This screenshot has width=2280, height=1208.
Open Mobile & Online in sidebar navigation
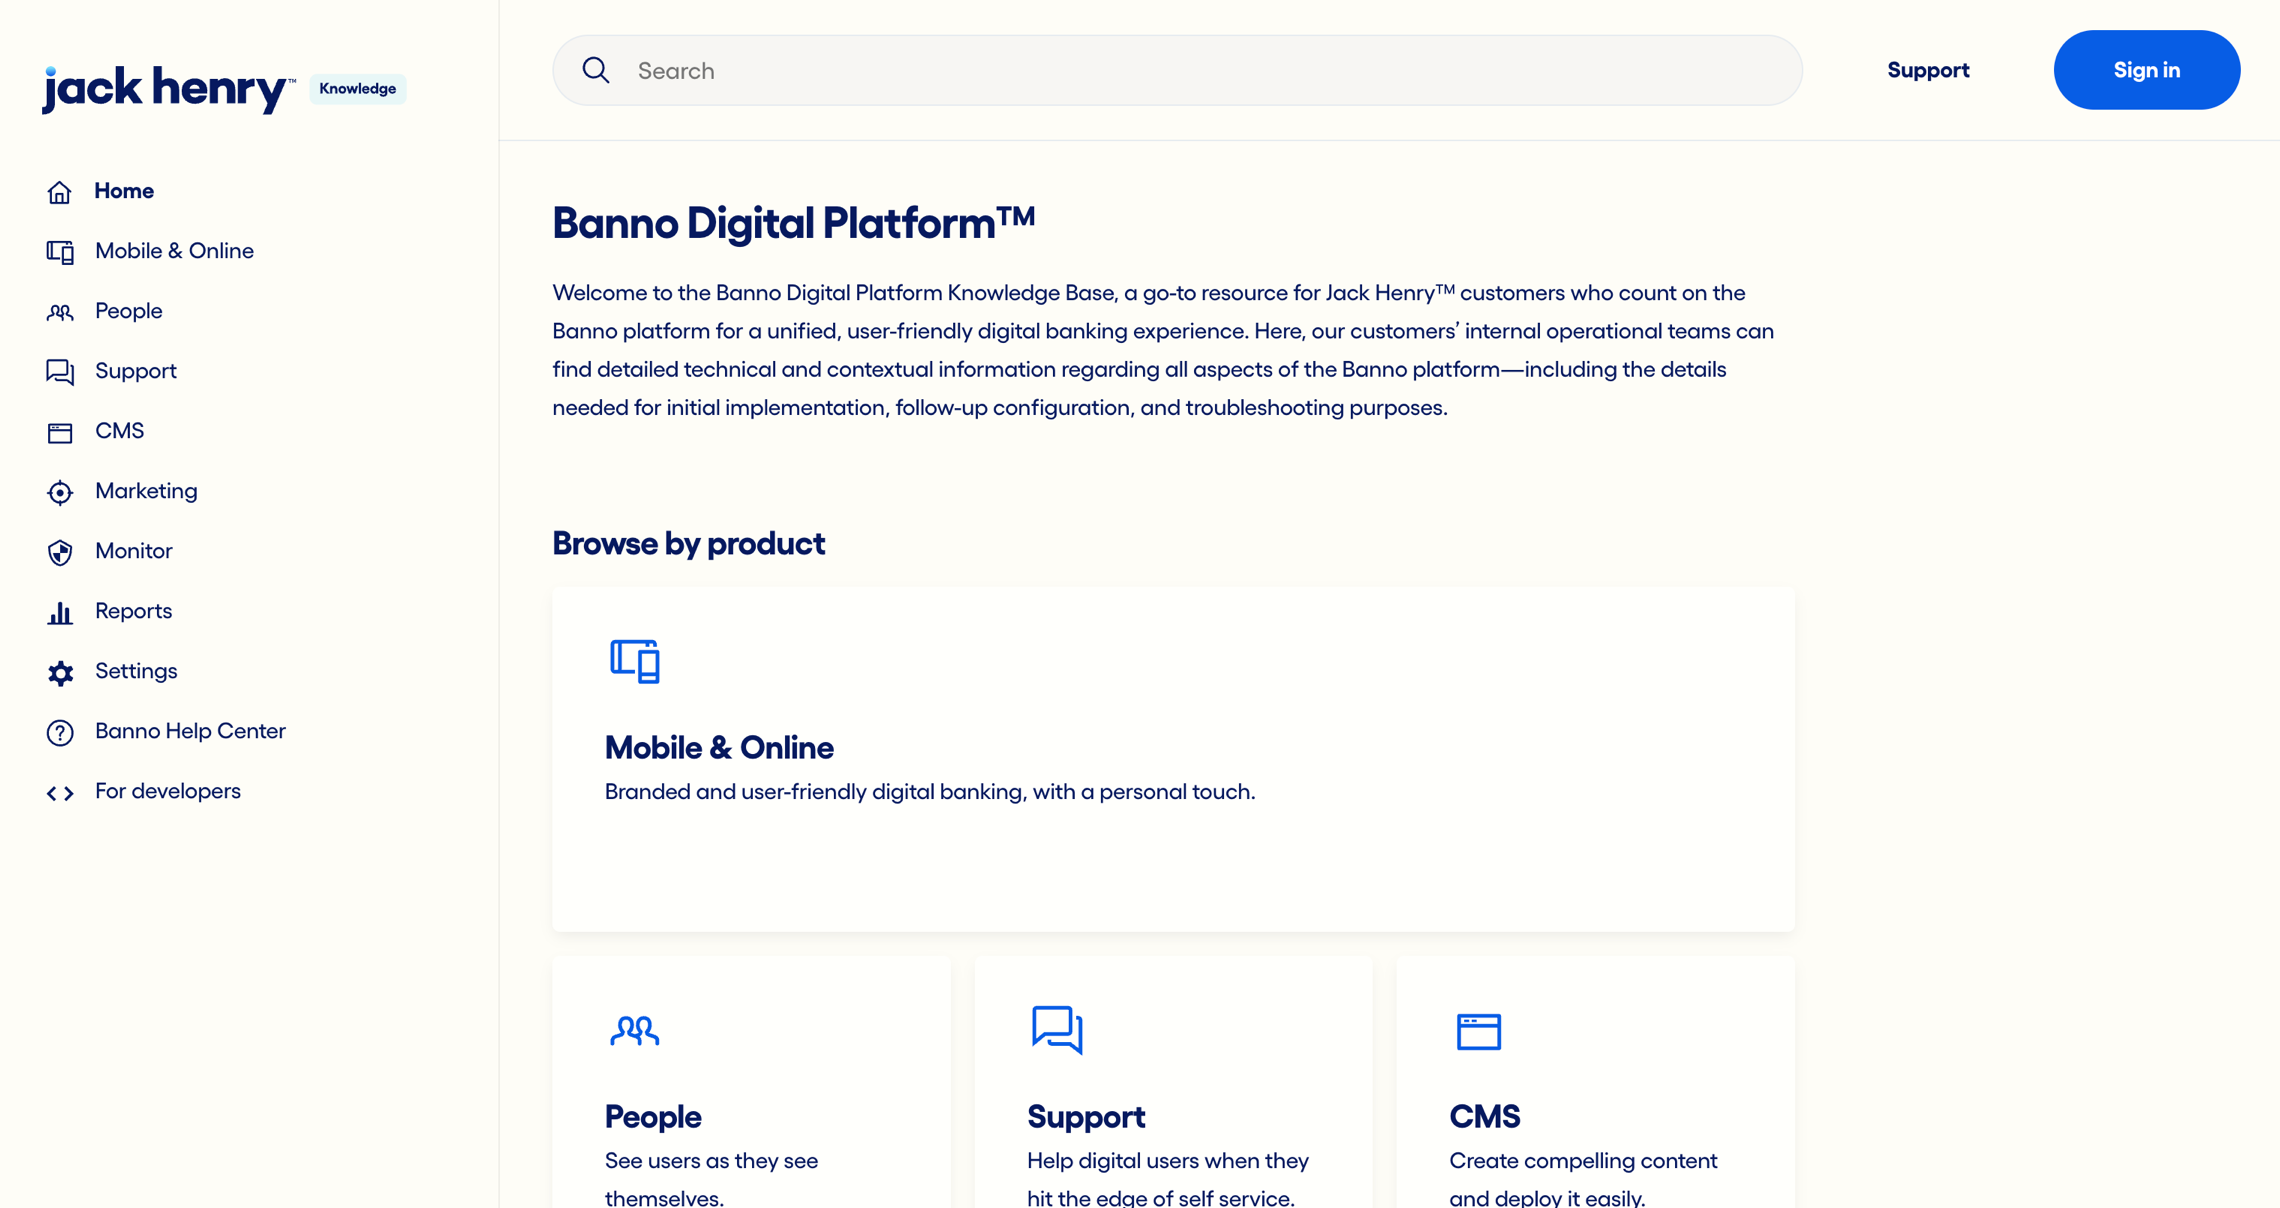[174, 251]
